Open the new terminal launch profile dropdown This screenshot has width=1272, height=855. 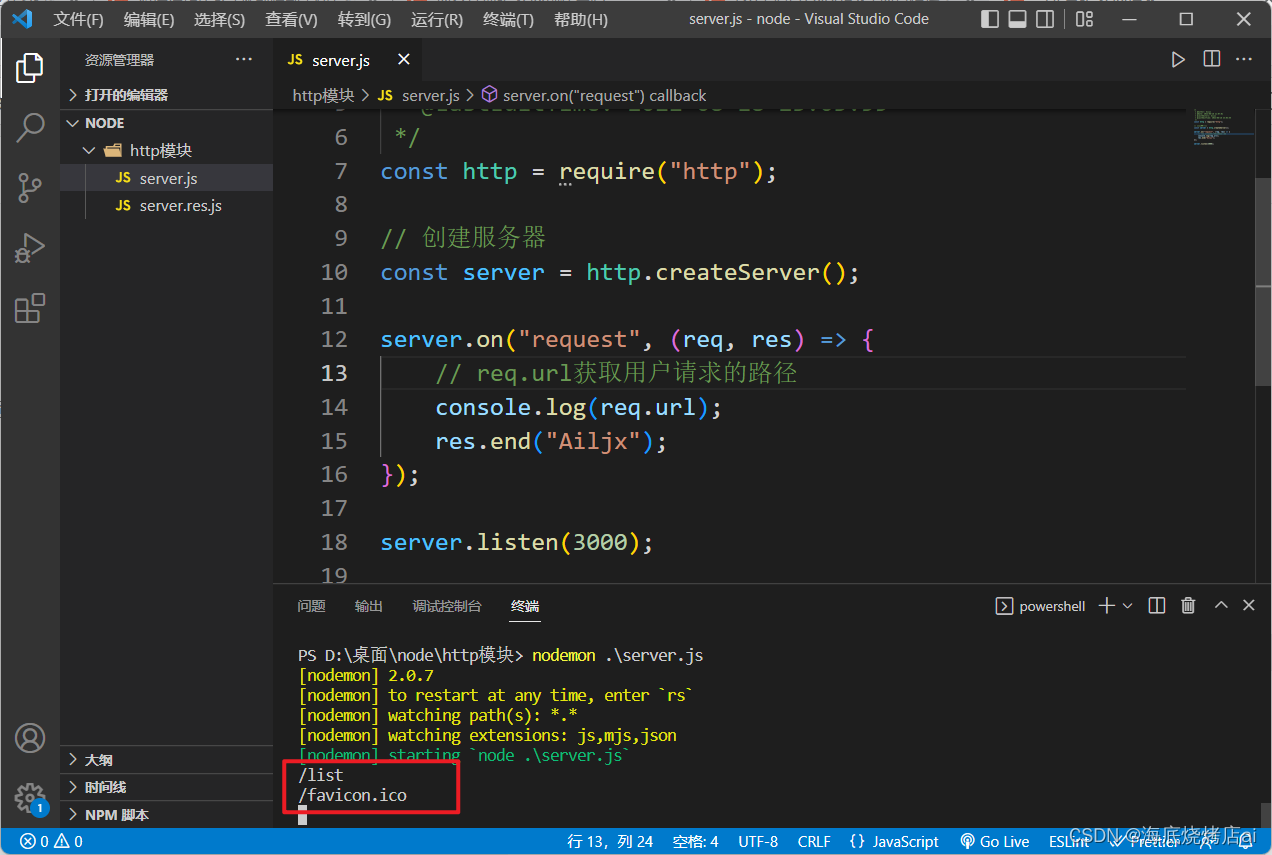click(x=1128, y=606)
